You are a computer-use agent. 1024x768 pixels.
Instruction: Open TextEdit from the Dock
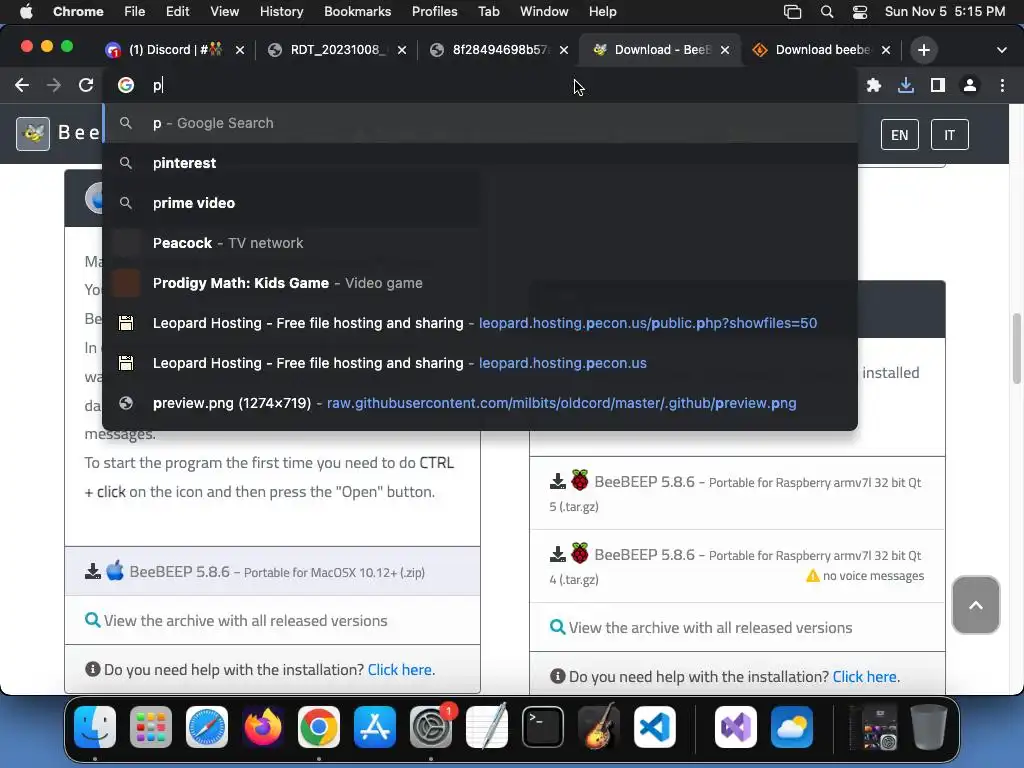487,727
